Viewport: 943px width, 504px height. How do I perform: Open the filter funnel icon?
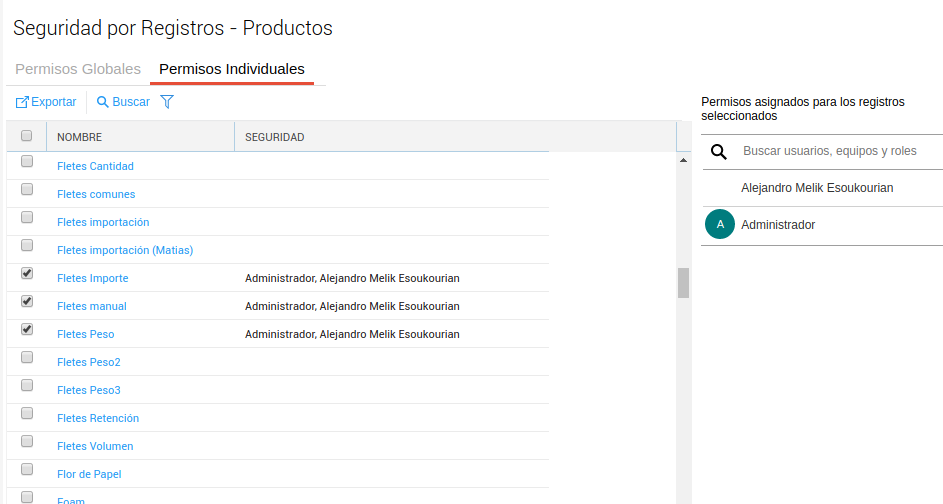tap(167, 102)
